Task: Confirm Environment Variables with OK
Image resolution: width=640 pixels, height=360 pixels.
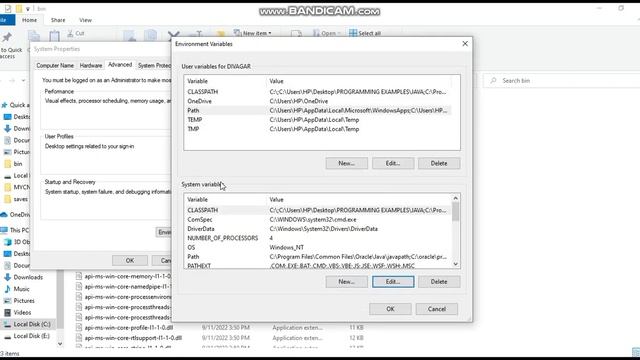Action: (390, 309)
